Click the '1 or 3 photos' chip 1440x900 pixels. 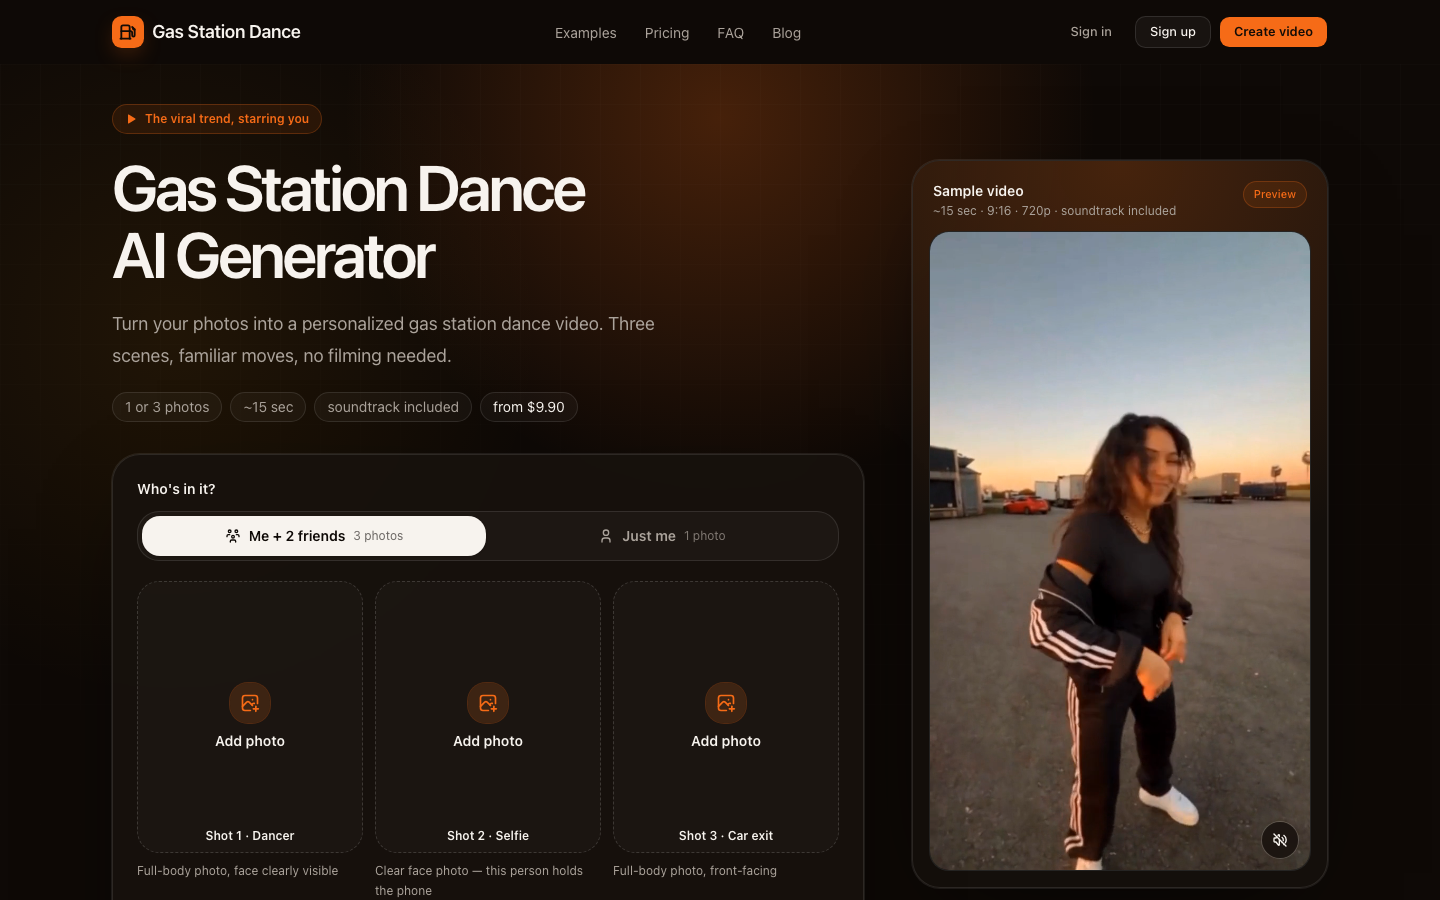(x=167, y=407)
